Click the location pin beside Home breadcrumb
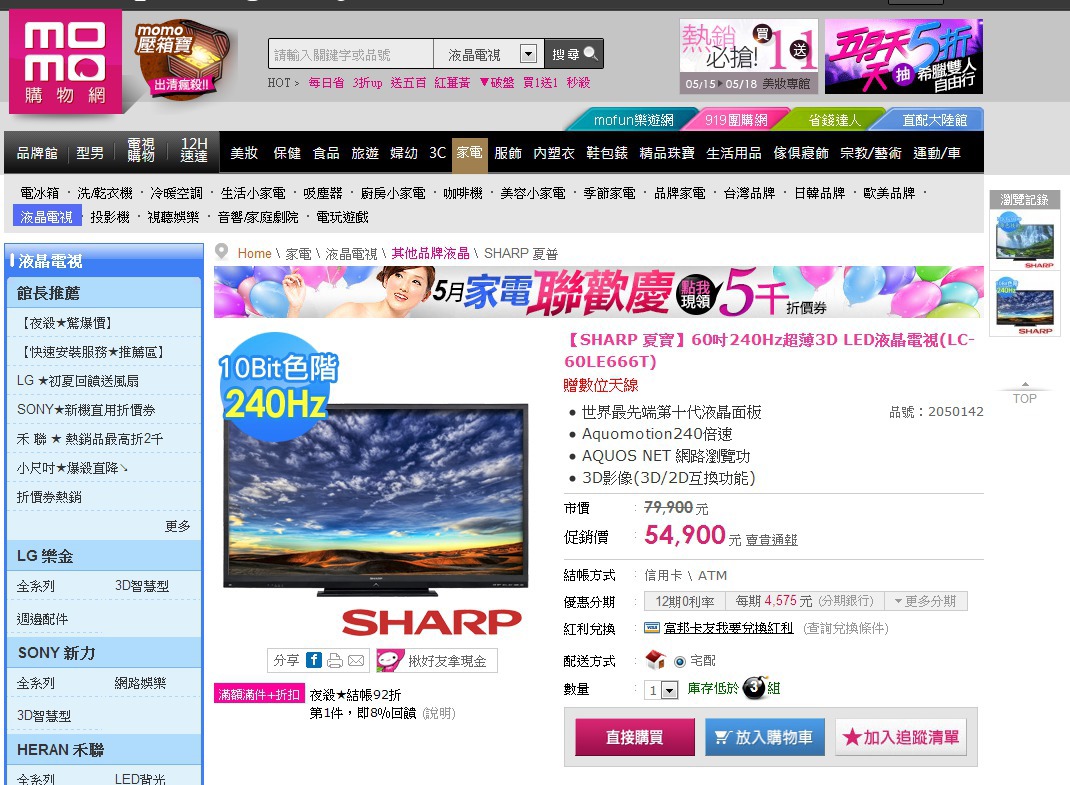The height and width of the screenshot is (785, 1070). (x=221, y=252)
